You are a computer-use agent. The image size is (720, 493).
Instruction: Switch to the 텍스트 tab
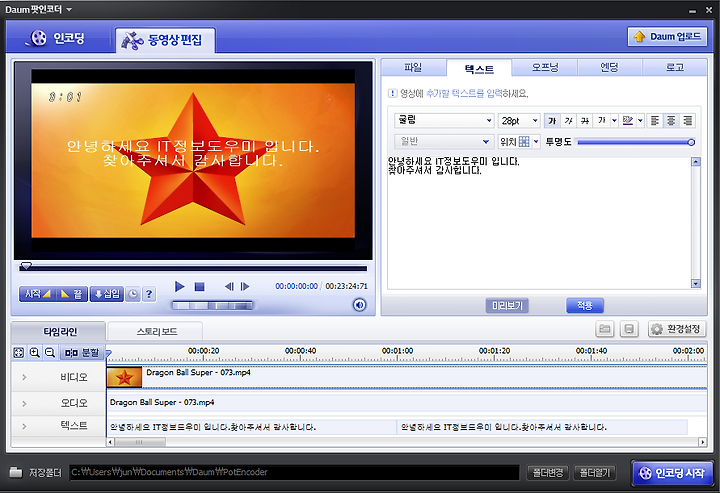point(479,68)
